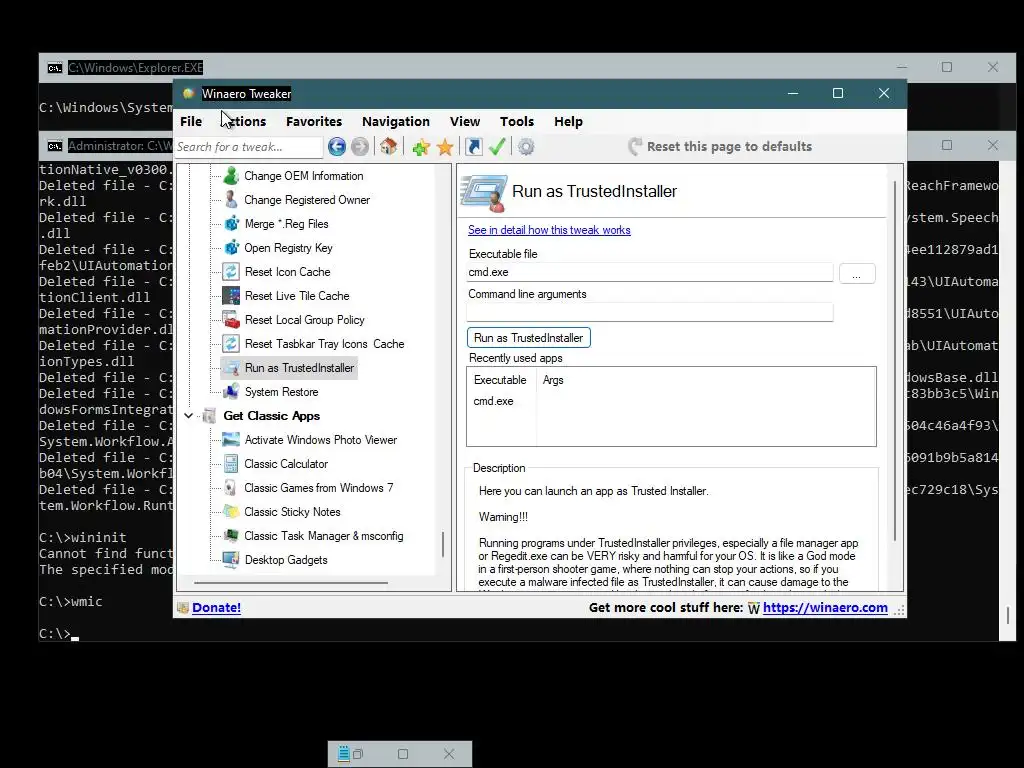Open the Favorites menu
This screenshot has height=768, width=1024.
tap(314, 121)
